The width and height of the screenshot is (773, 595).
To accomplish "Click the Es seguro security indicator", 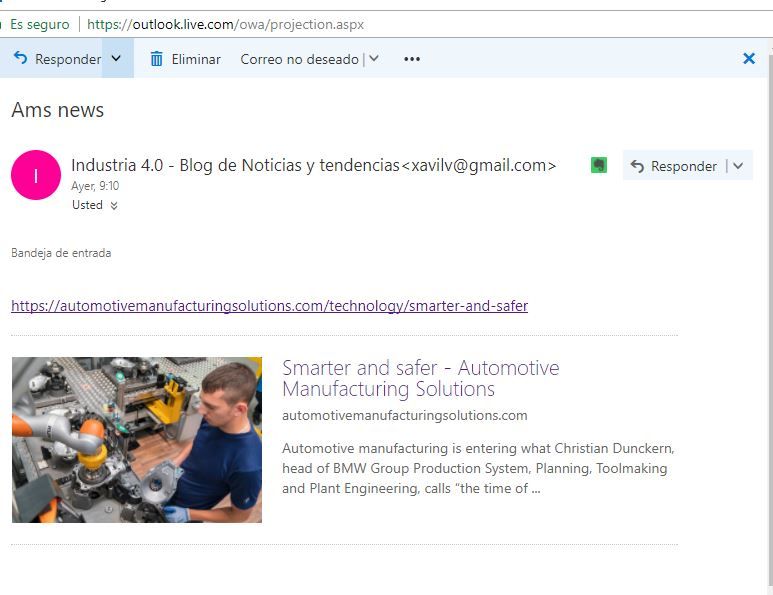I will point(38,24).
